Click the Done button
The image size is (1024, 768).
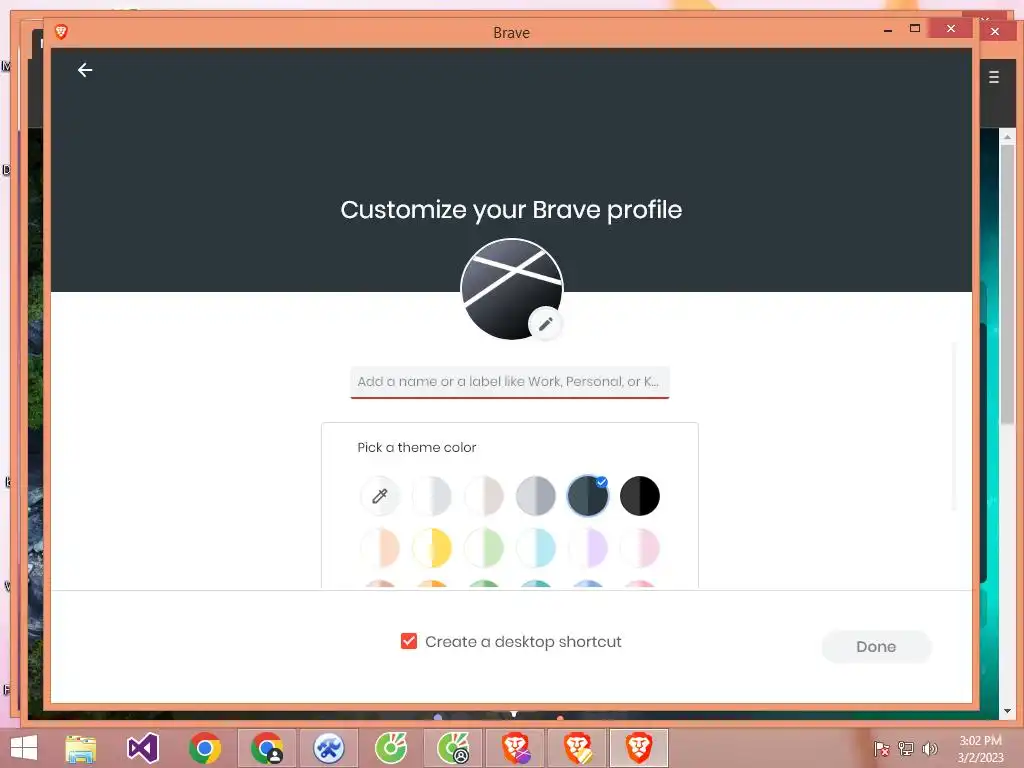point(876,647)
